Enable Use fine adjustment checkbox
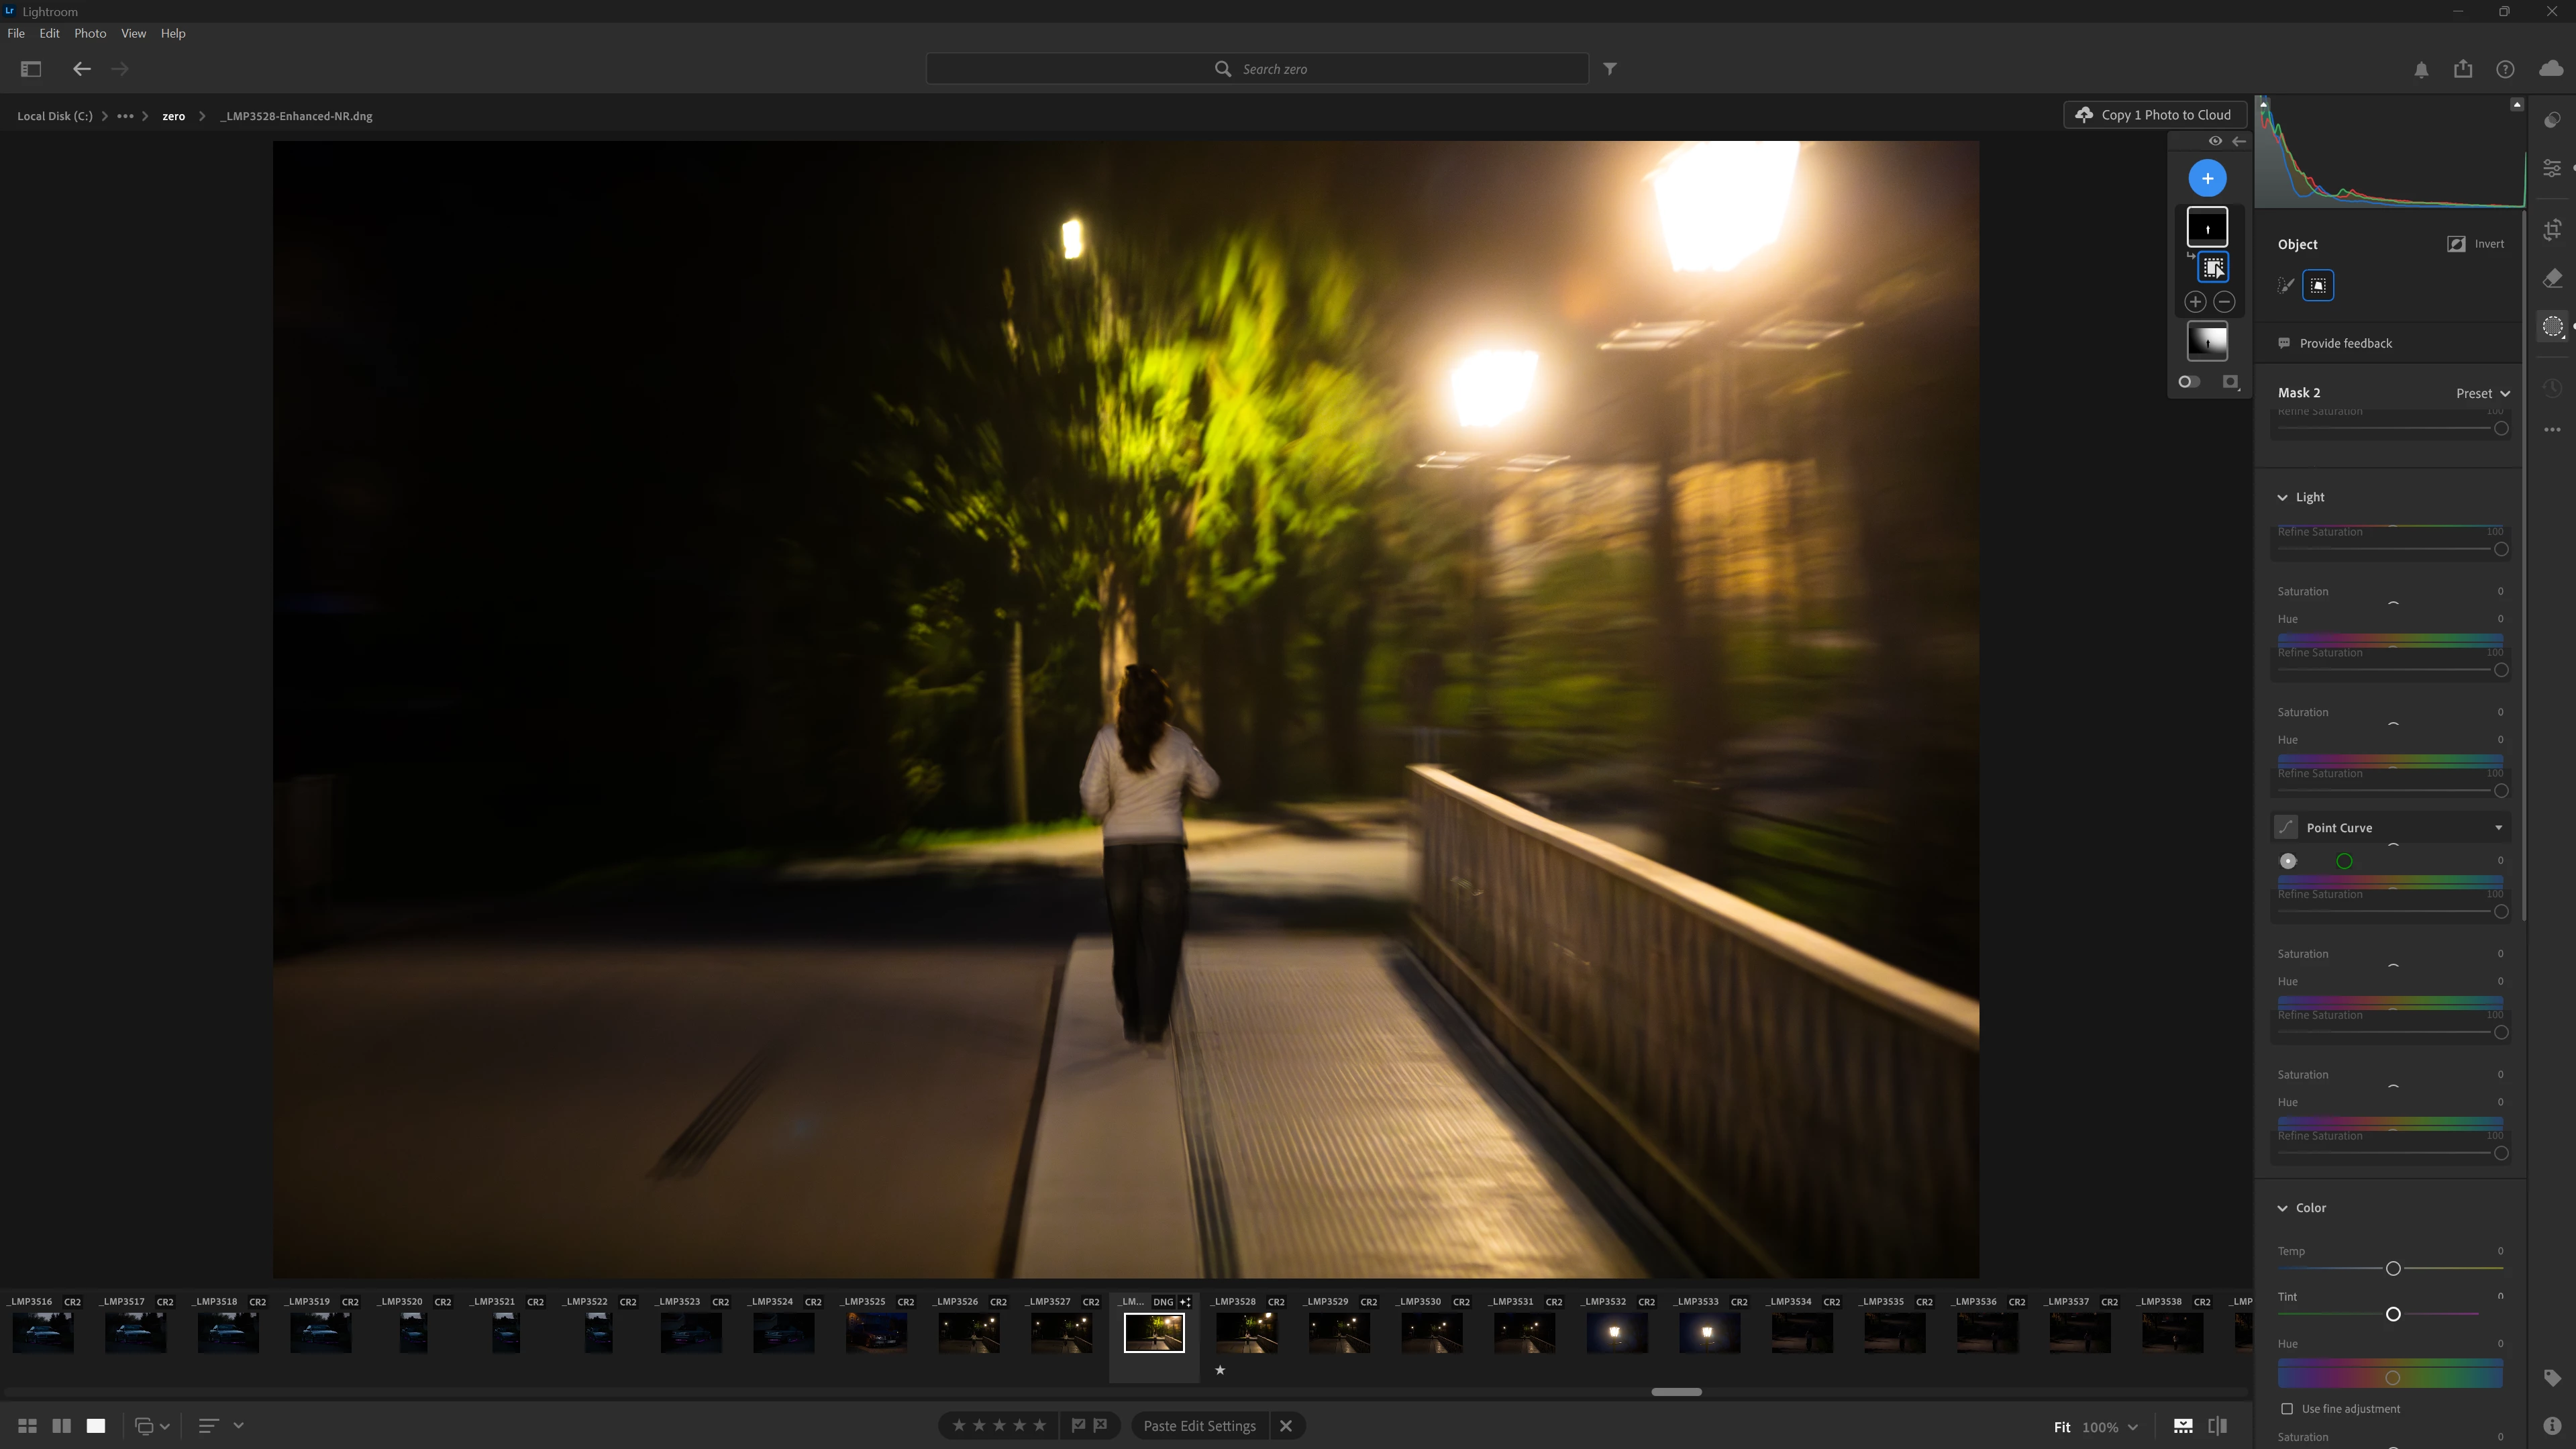 pyautogui.click(x=2287, y=1409)
